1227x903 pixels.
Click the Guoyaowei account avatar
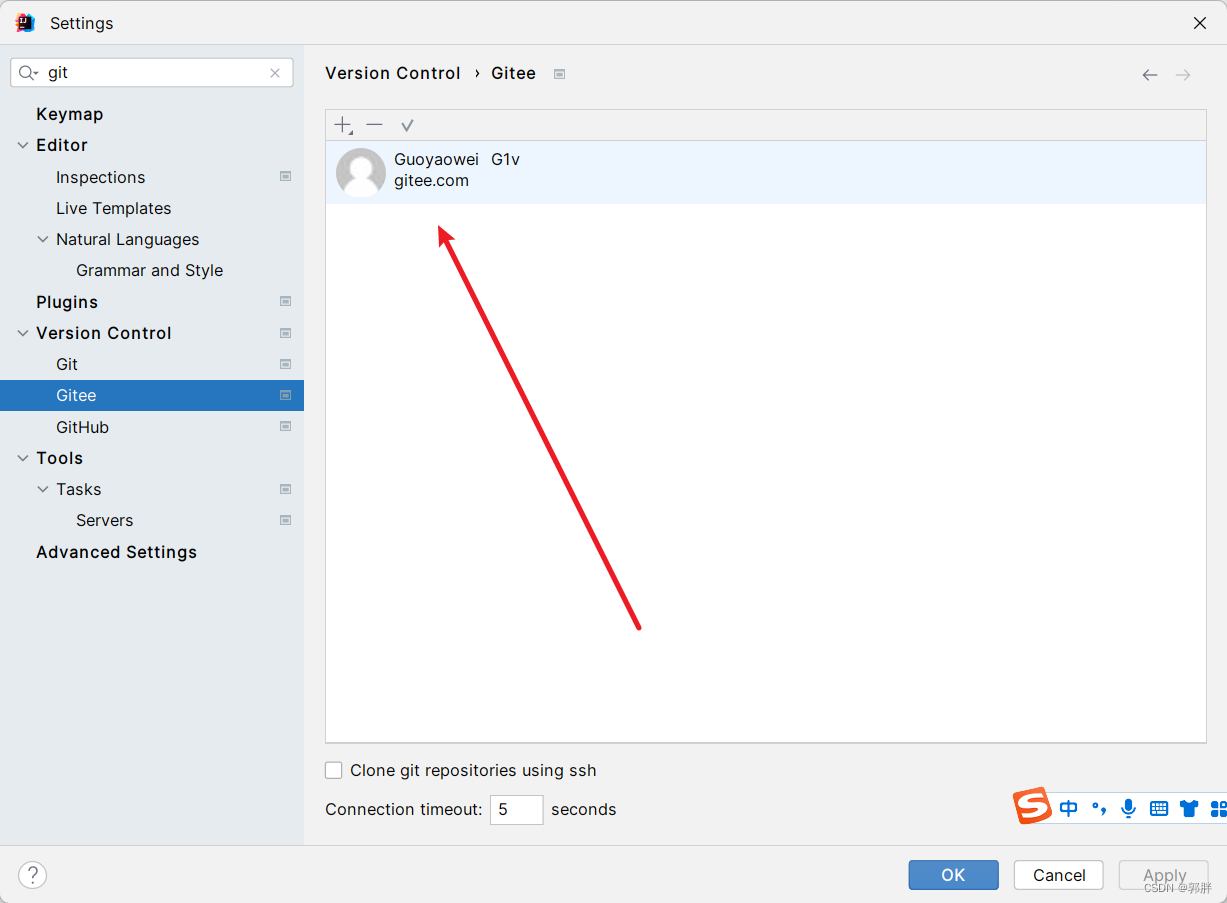coord(360,173)
